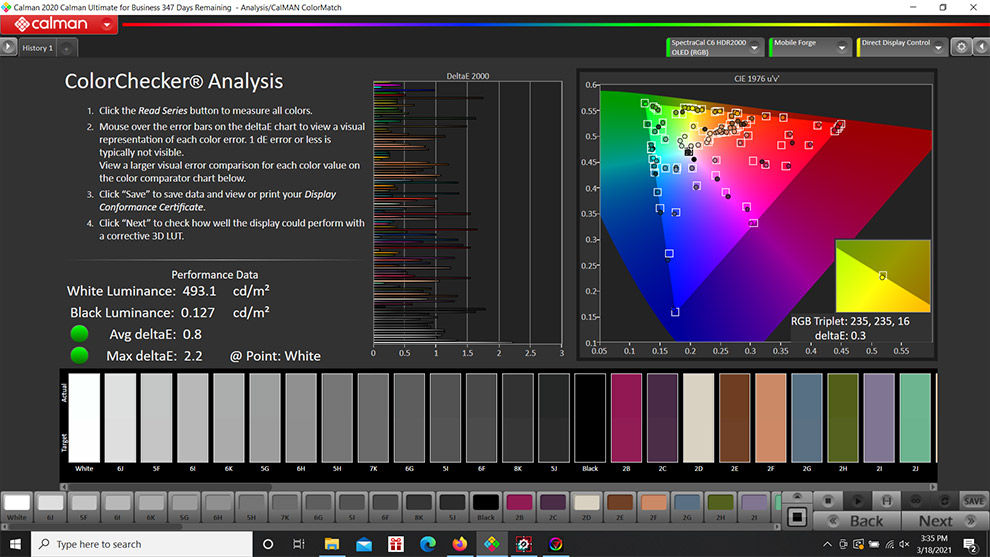Click the Max deltaE green indicator
The image size is (990, 557).
80,355
